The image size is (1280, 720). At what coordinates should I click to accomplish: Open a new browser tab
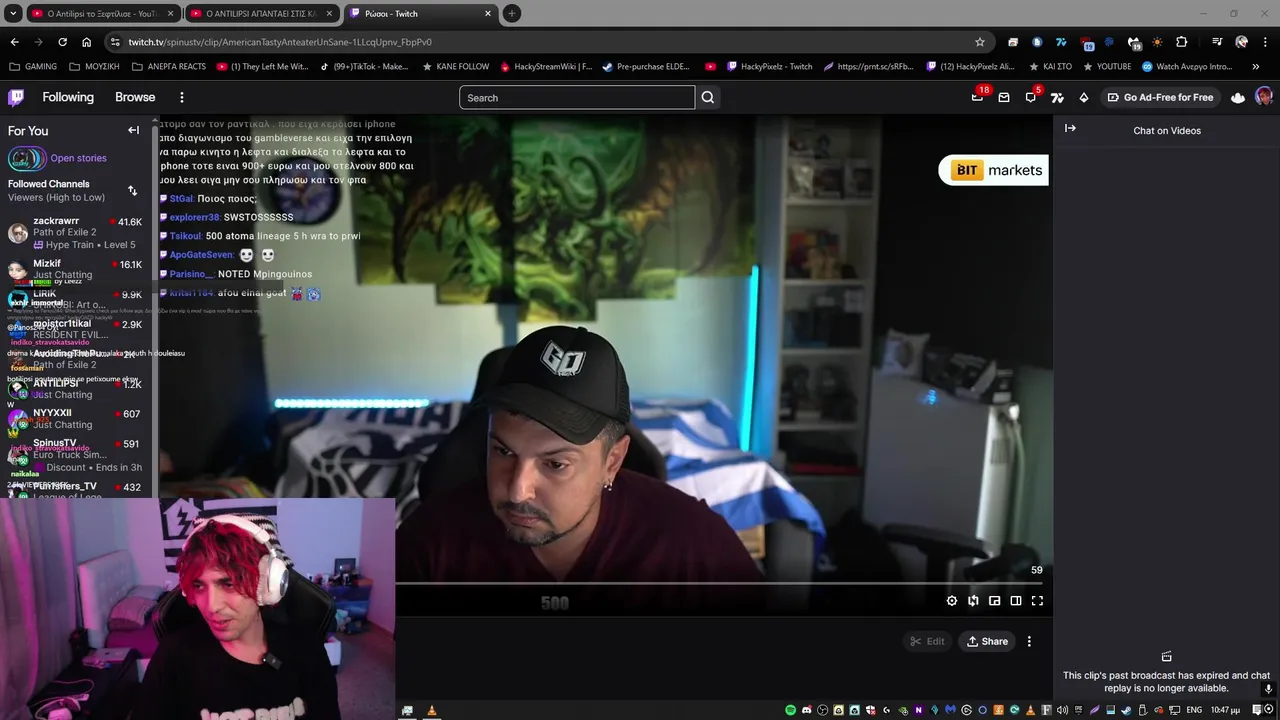(x=512, y=13)
